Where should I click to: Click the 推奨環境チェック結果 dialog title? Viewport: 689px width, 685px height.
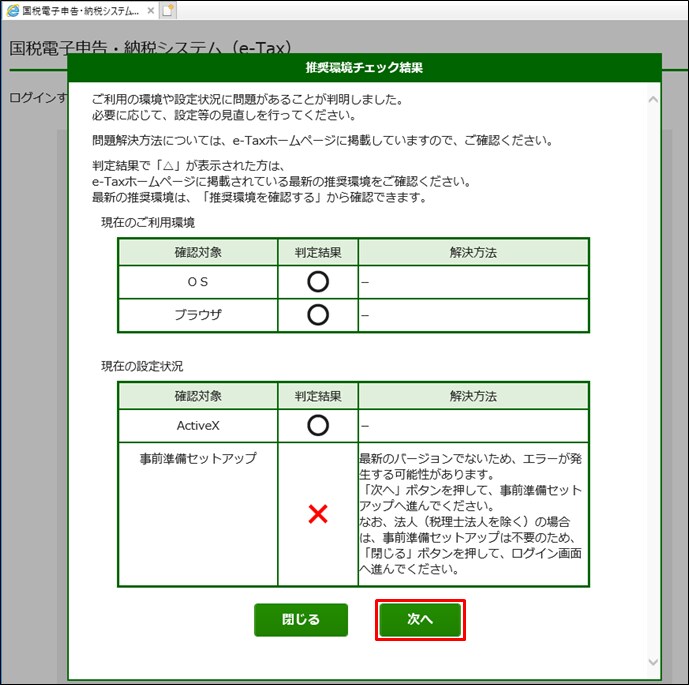point(364,68)
